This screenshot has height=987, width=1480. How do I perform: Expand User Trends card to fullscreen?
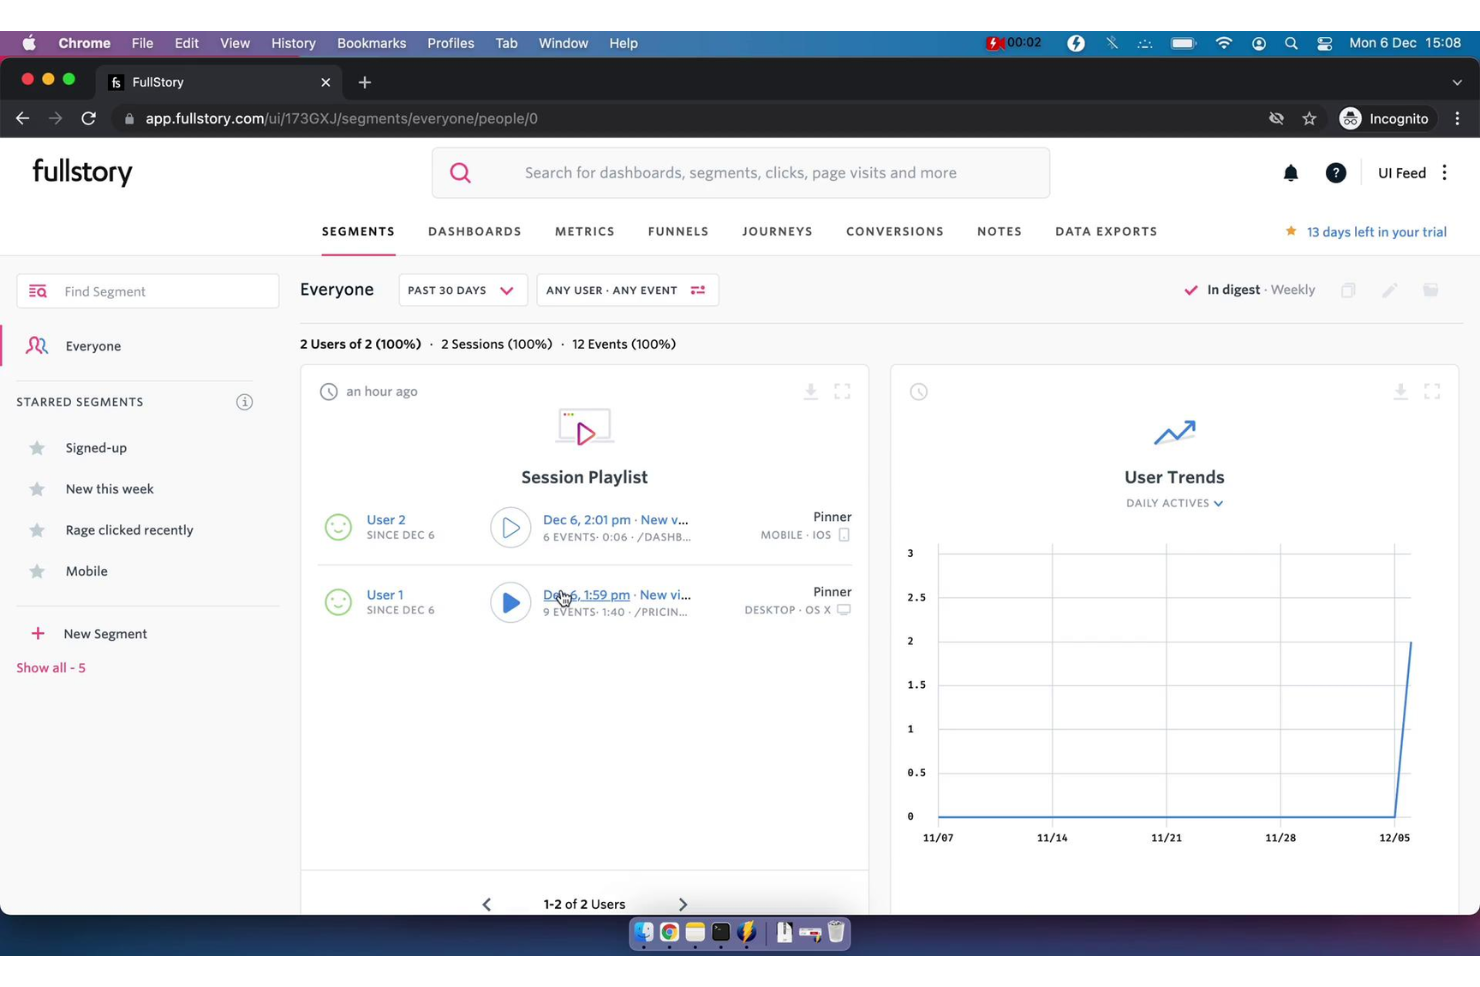(x=1432, y=392)
